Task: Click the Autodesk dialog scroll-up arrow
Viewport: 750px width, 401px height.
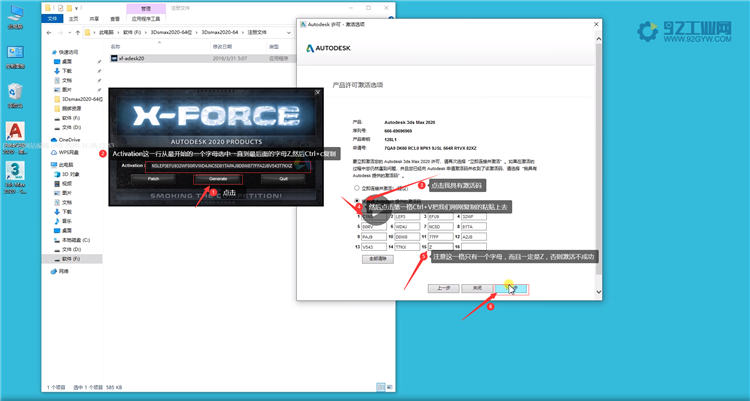Action: (598, 39)
